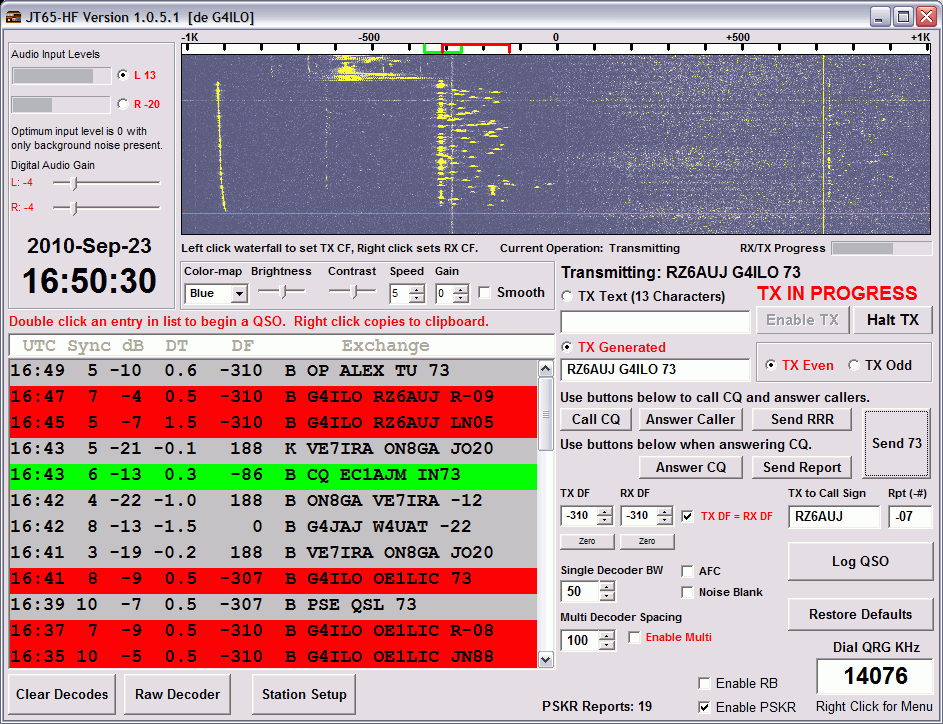Click the TX Text input field
The image size is (943, 724).
(x=656, y=322)
